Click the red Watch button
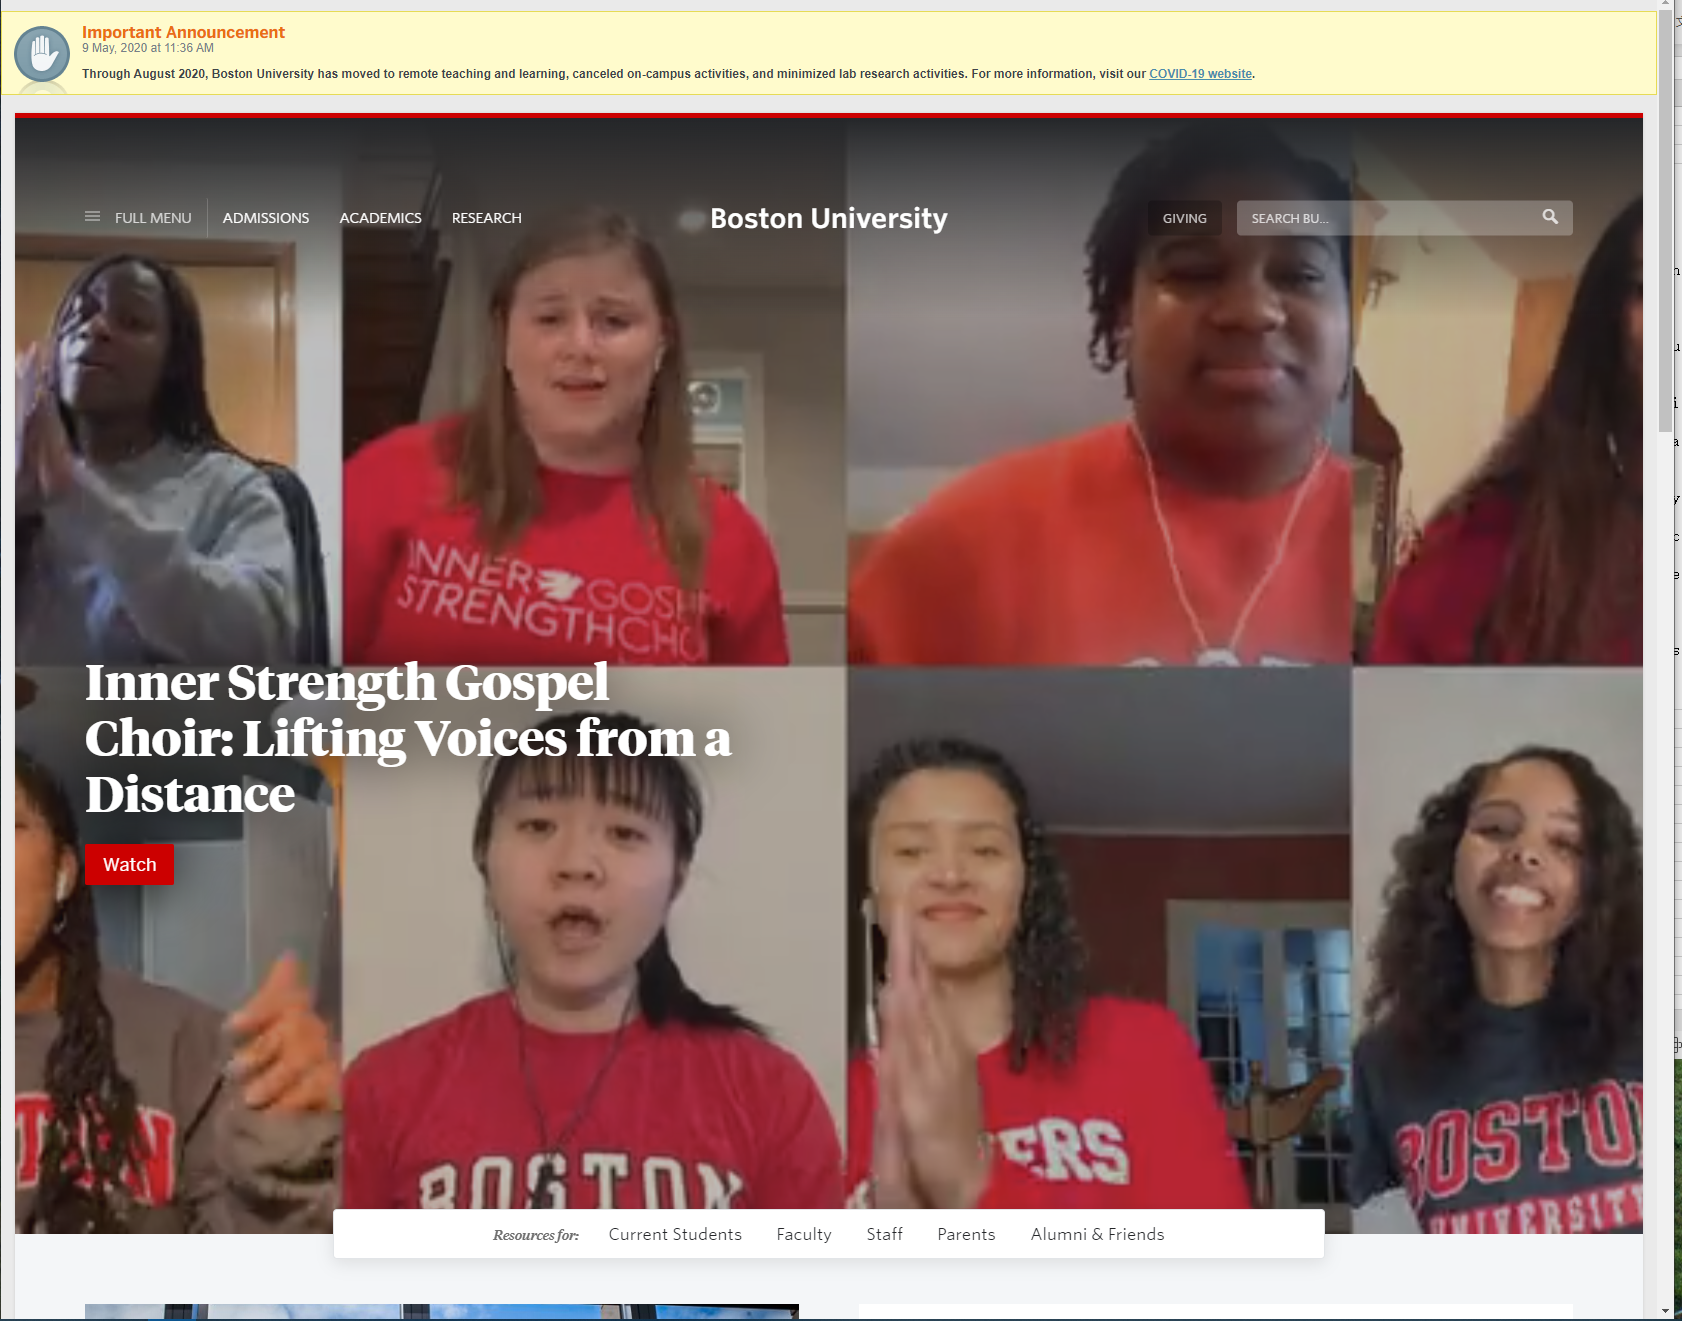Viewport: 1682px width, 1321px height. coord(130,864)
